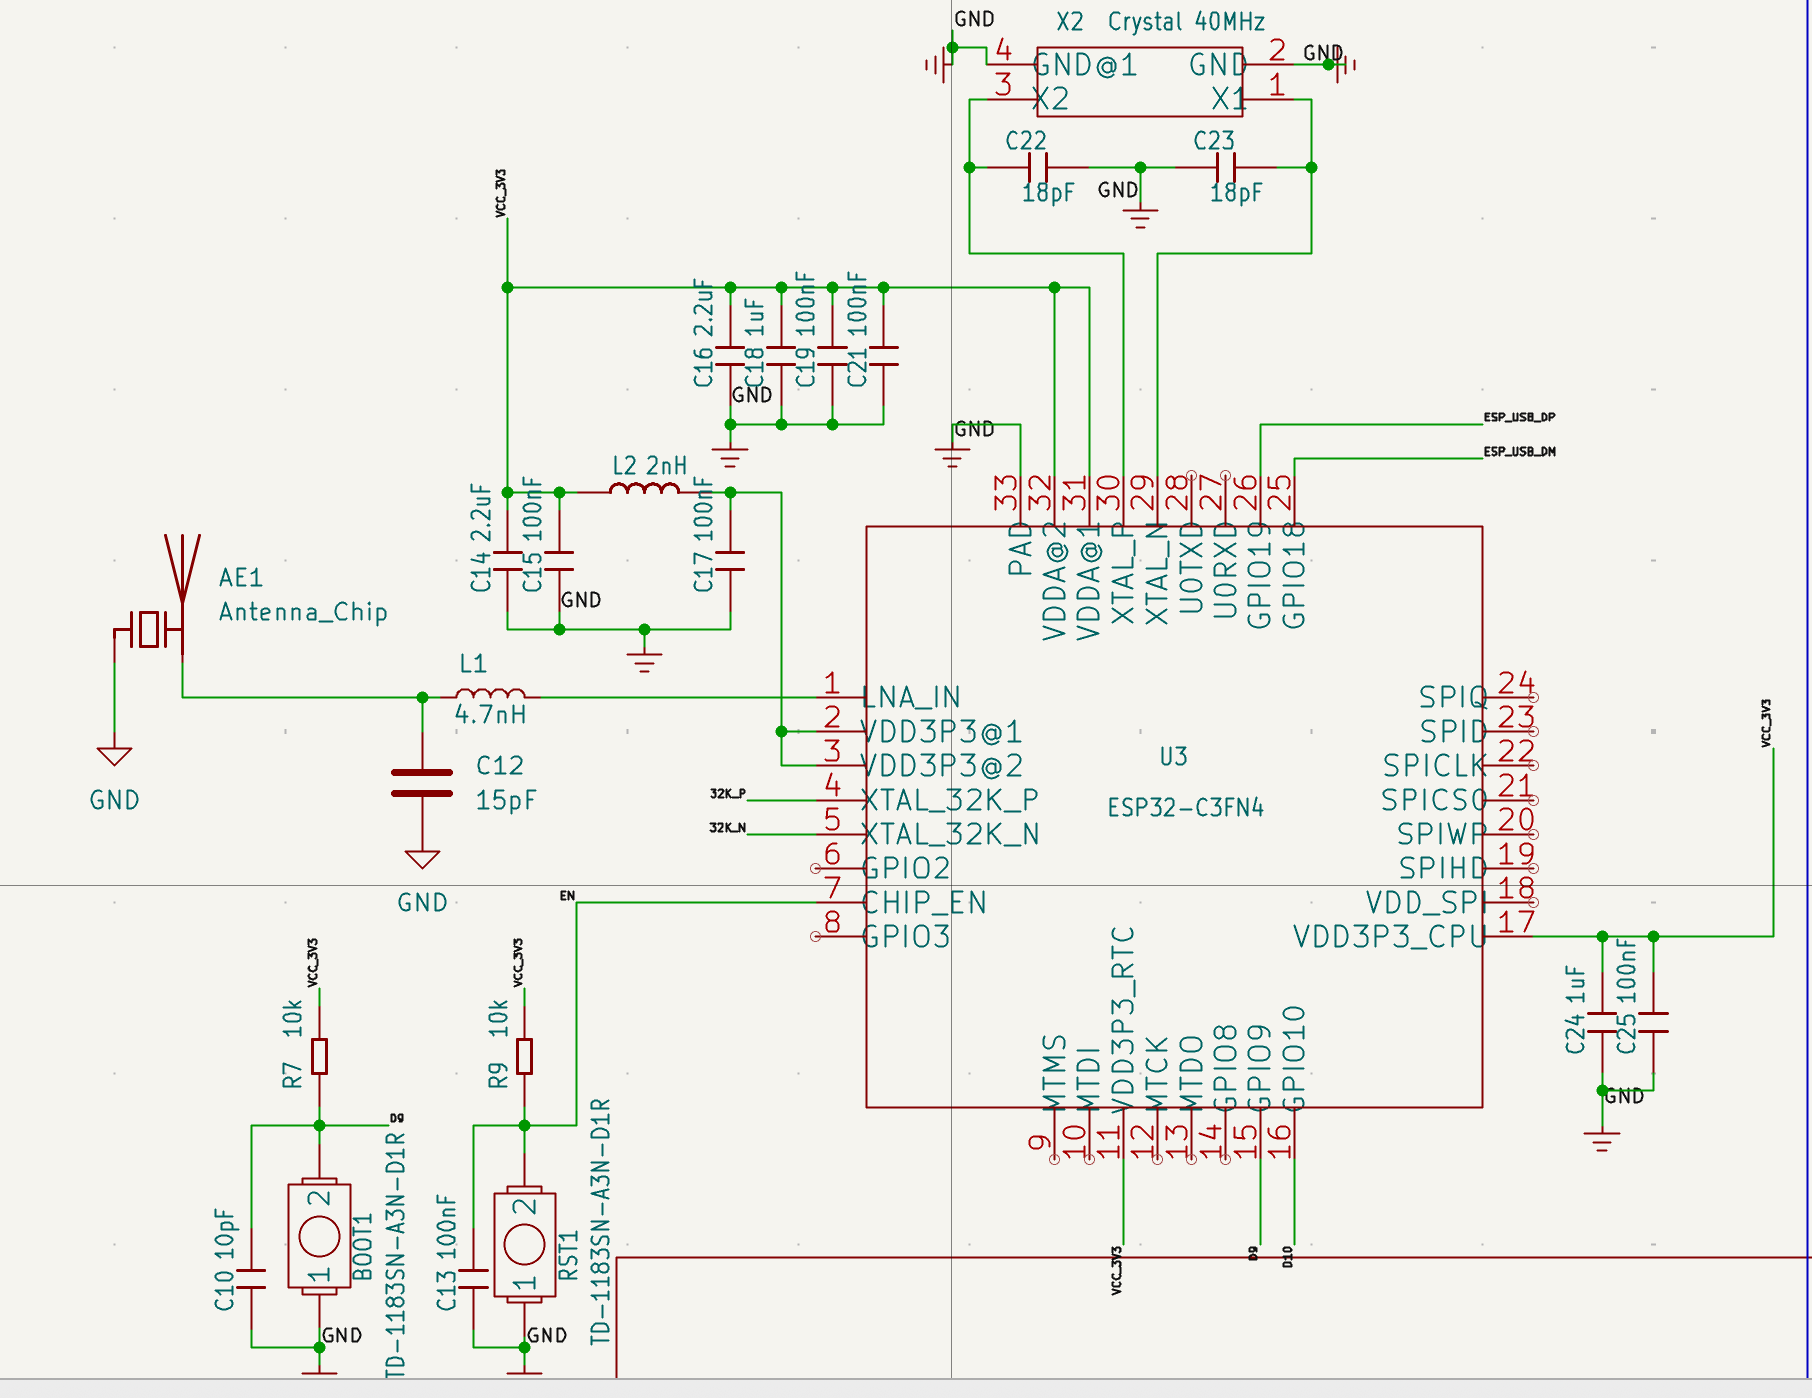Click pin number 17 of U3
1812x1398 pixels.
pyautogui.click(x=1516, y=921)
